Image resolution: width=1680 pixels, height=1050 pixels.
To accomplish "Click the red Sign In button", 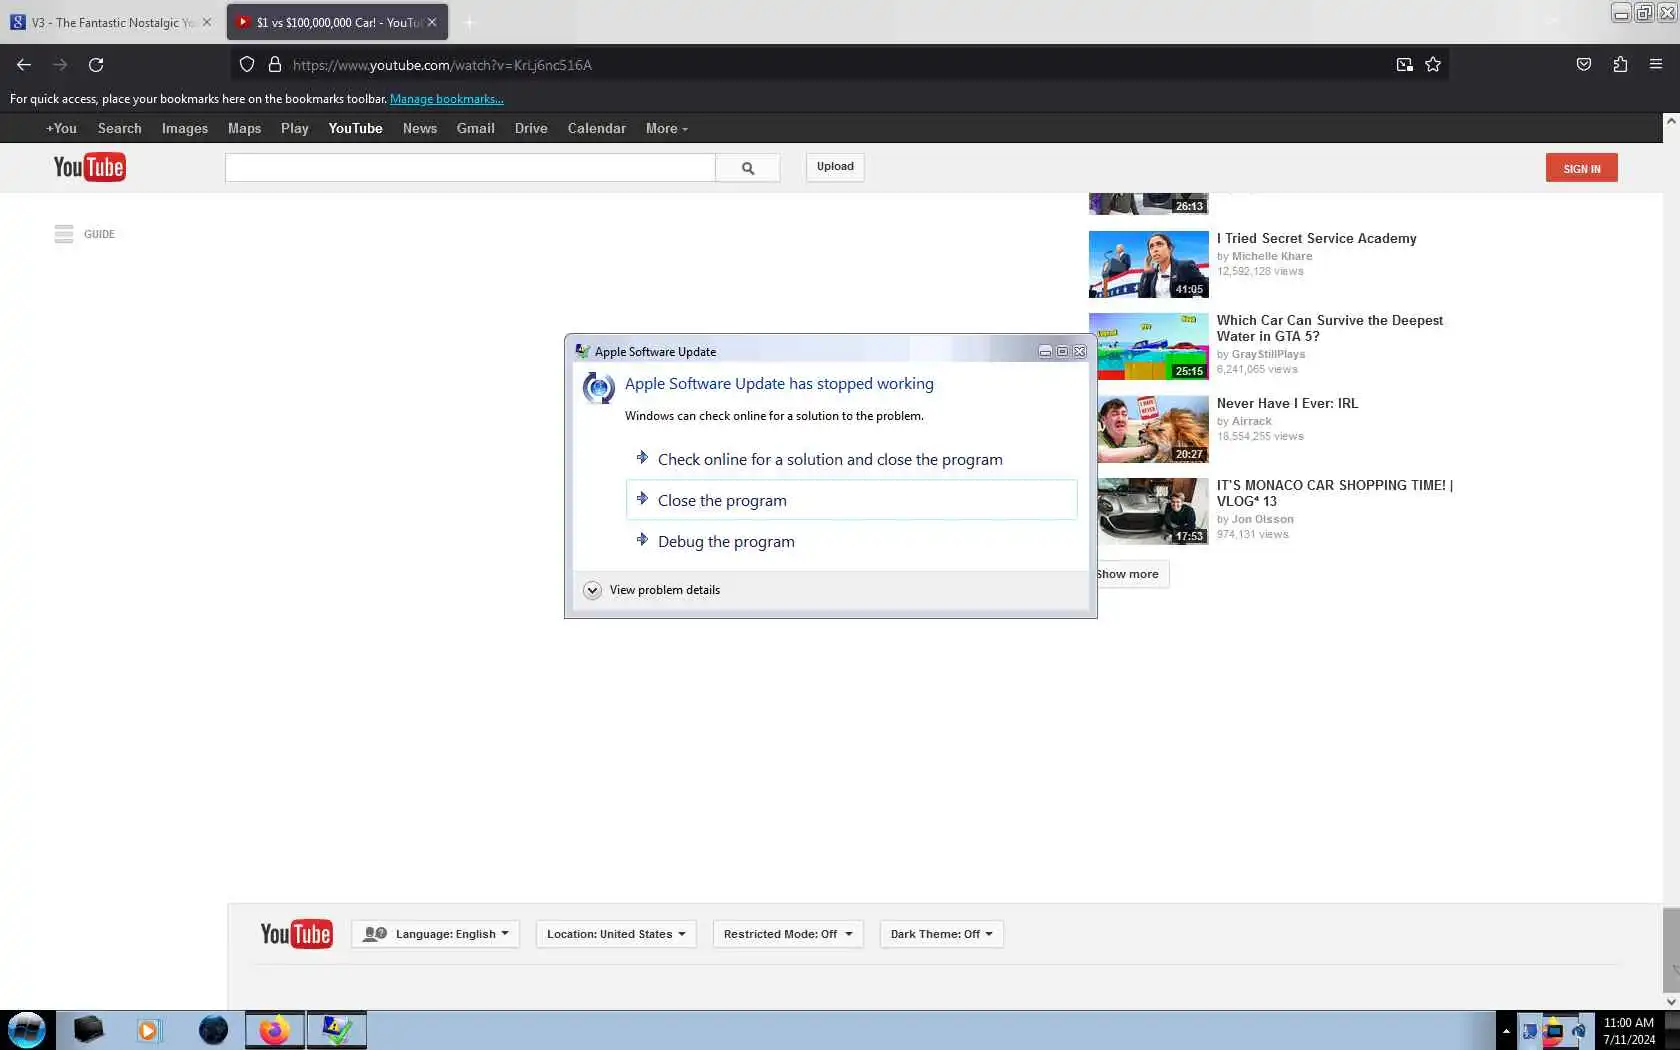I will [1582, 168].
